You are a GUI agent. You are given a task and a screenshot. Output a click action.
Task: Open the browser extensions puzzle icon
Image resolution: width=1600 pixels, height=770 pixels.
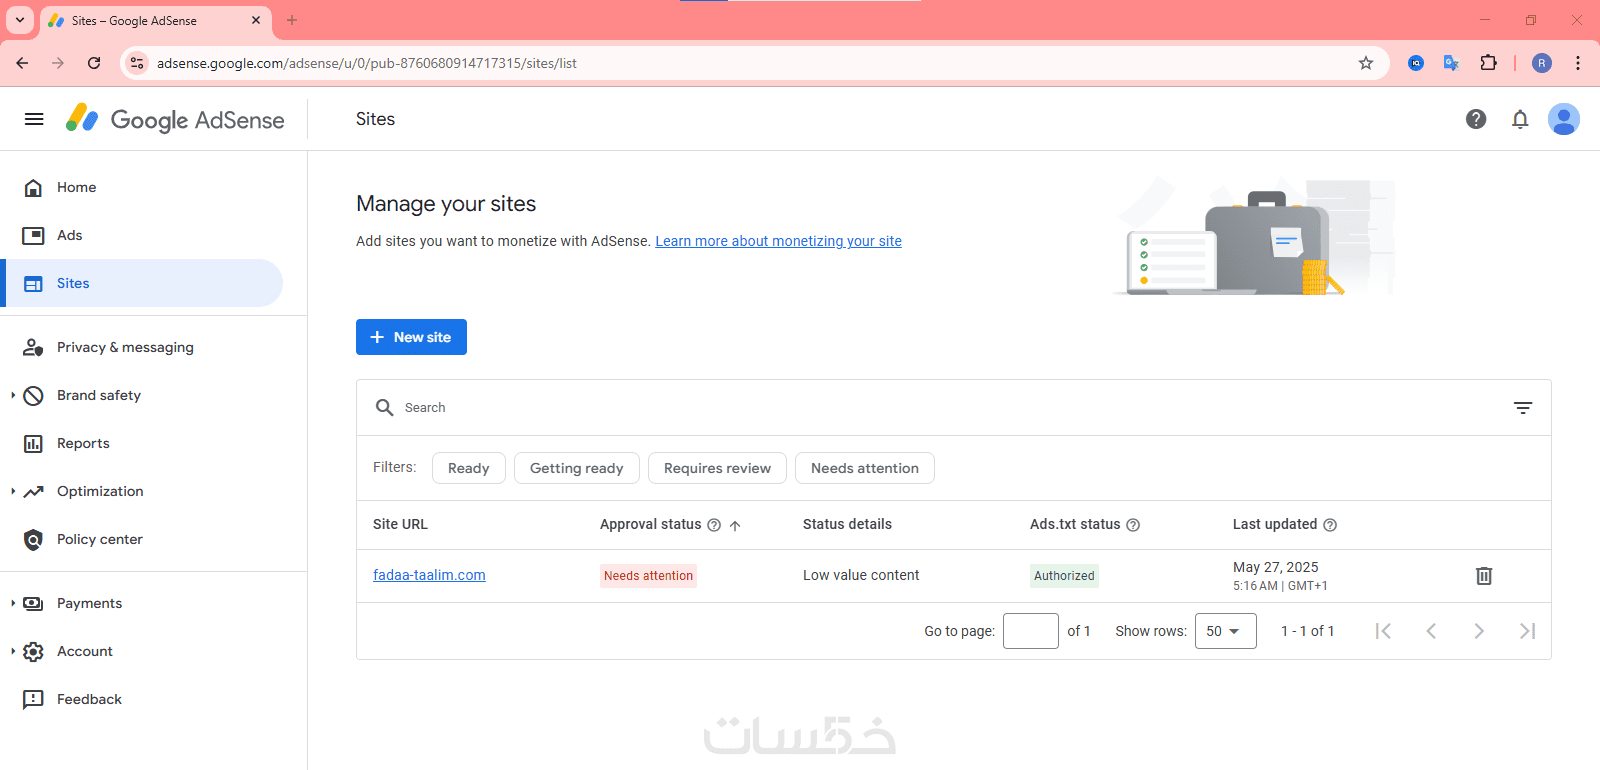click(1489, 63)
